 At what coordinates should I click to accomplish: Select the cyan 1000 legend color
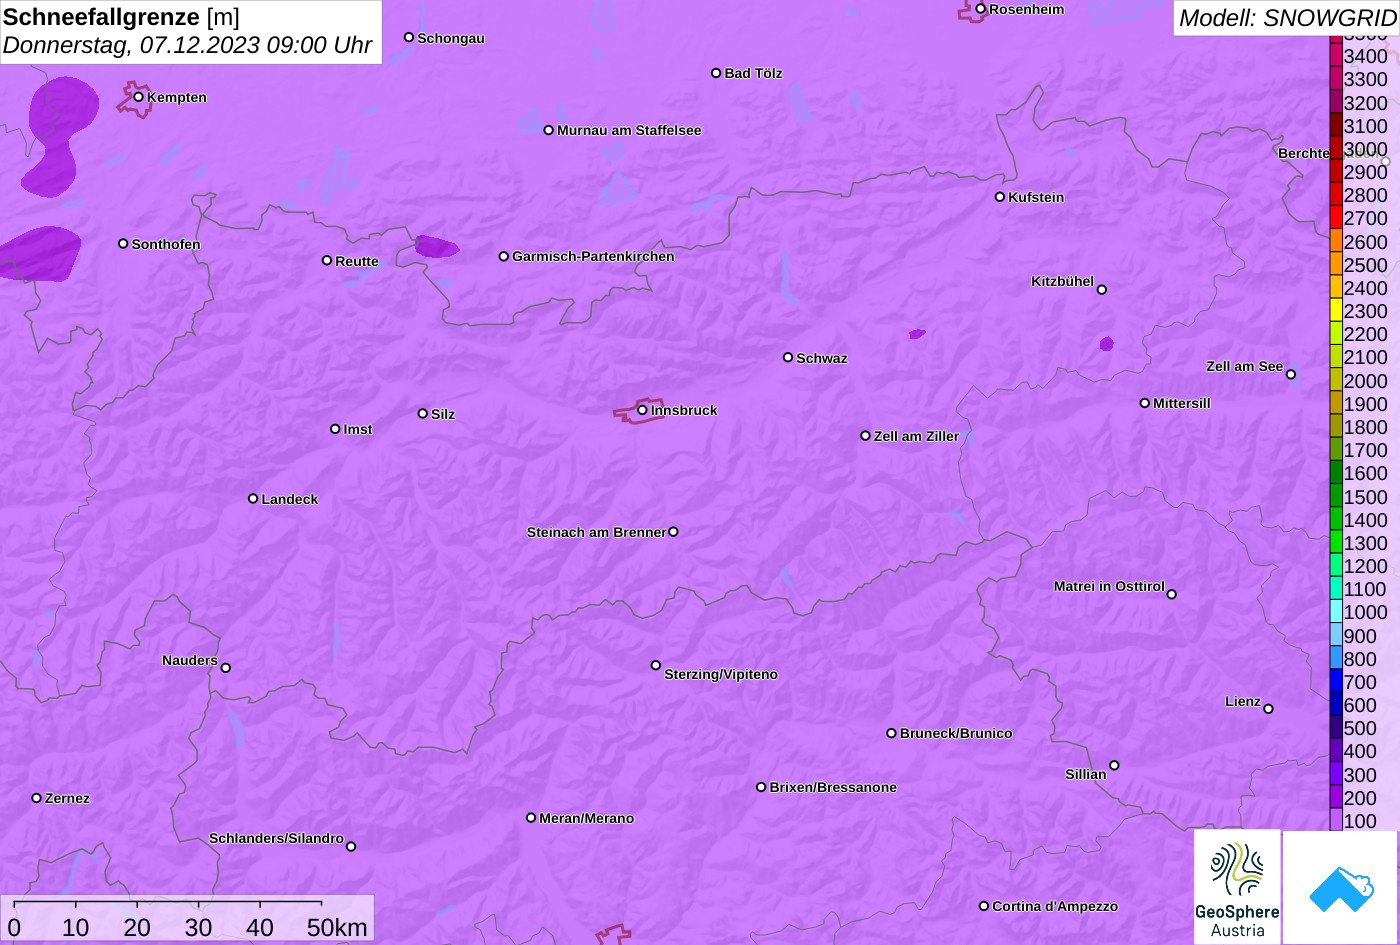coord(1336,612)
